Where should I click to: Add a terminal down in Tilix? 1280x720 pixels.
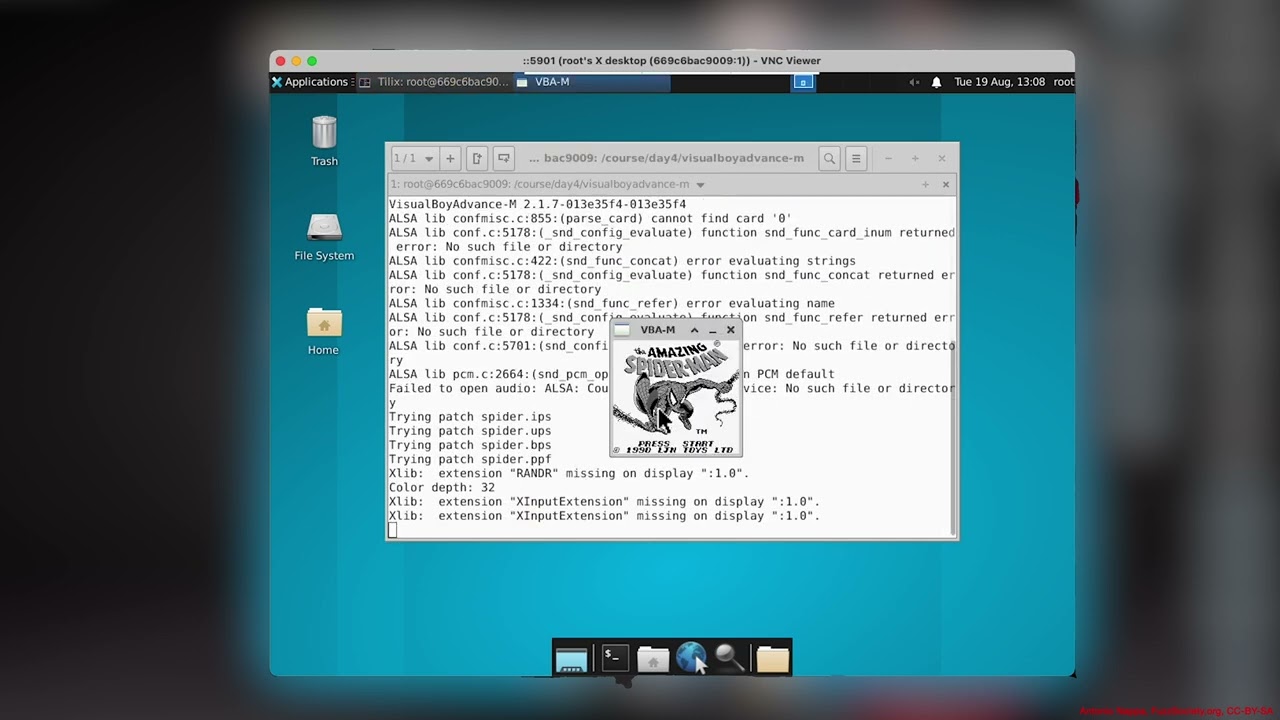504,158
